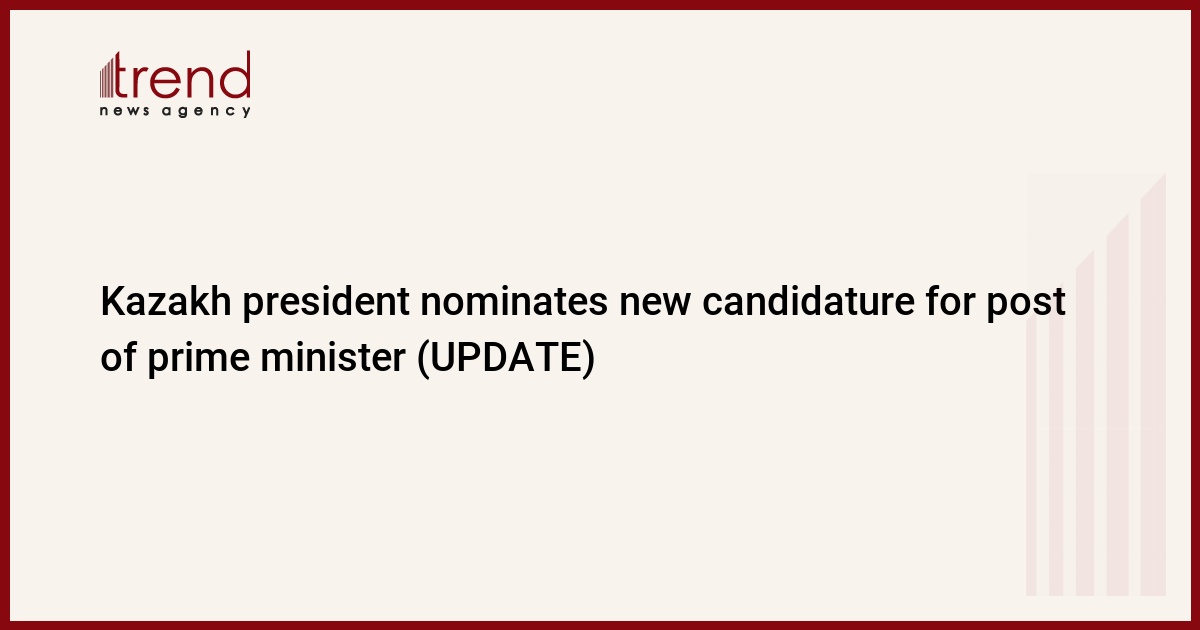Click the "trend" wordmark in logo
1200x630 pixels.
[185, 77]
